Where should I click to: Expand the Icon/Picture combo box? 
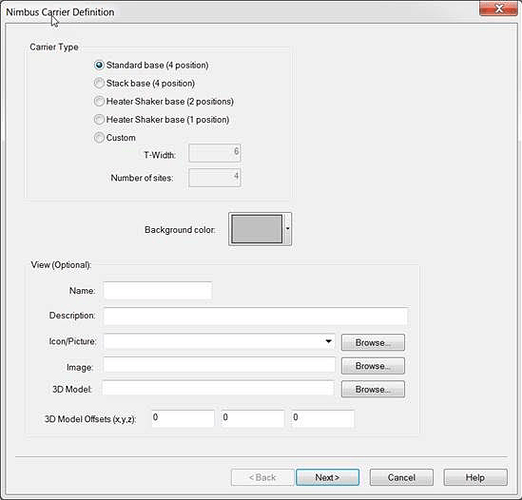[x=328, y=341]
